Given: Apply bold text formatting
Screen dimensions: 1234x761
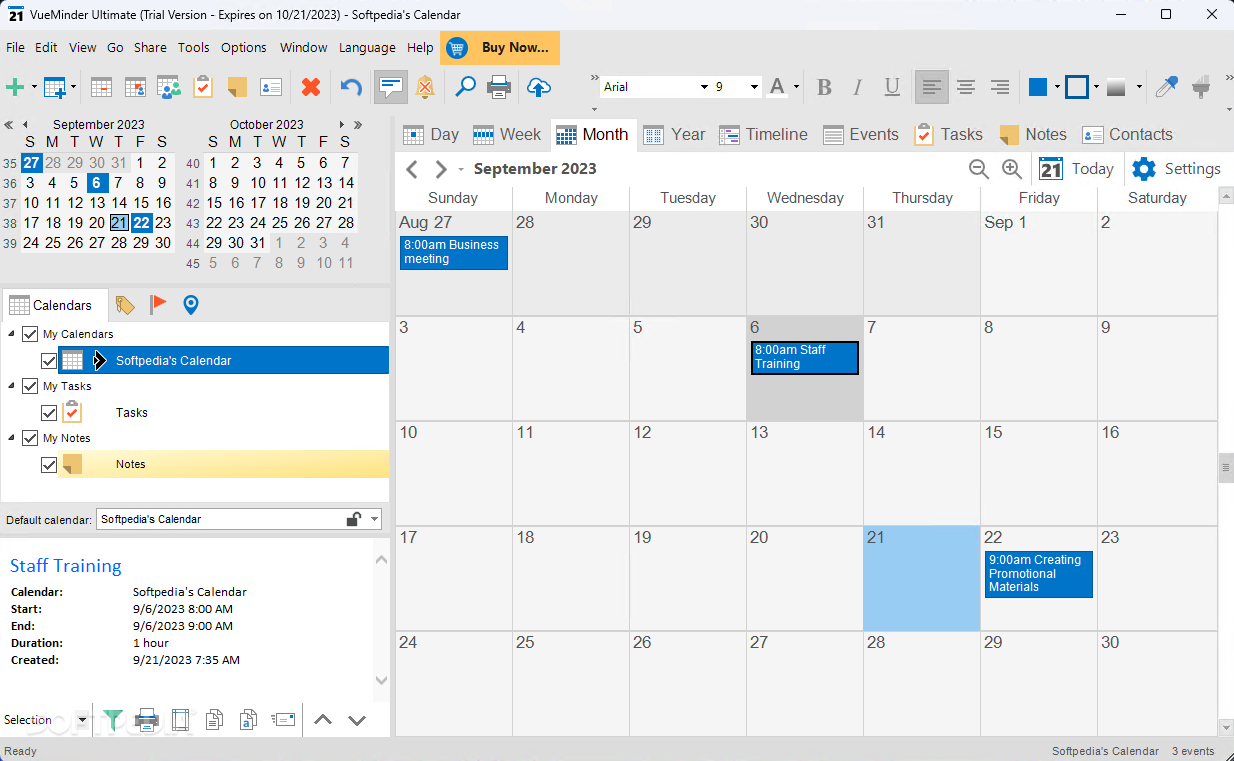Looking at the screenshot, I should click(825, 87).
